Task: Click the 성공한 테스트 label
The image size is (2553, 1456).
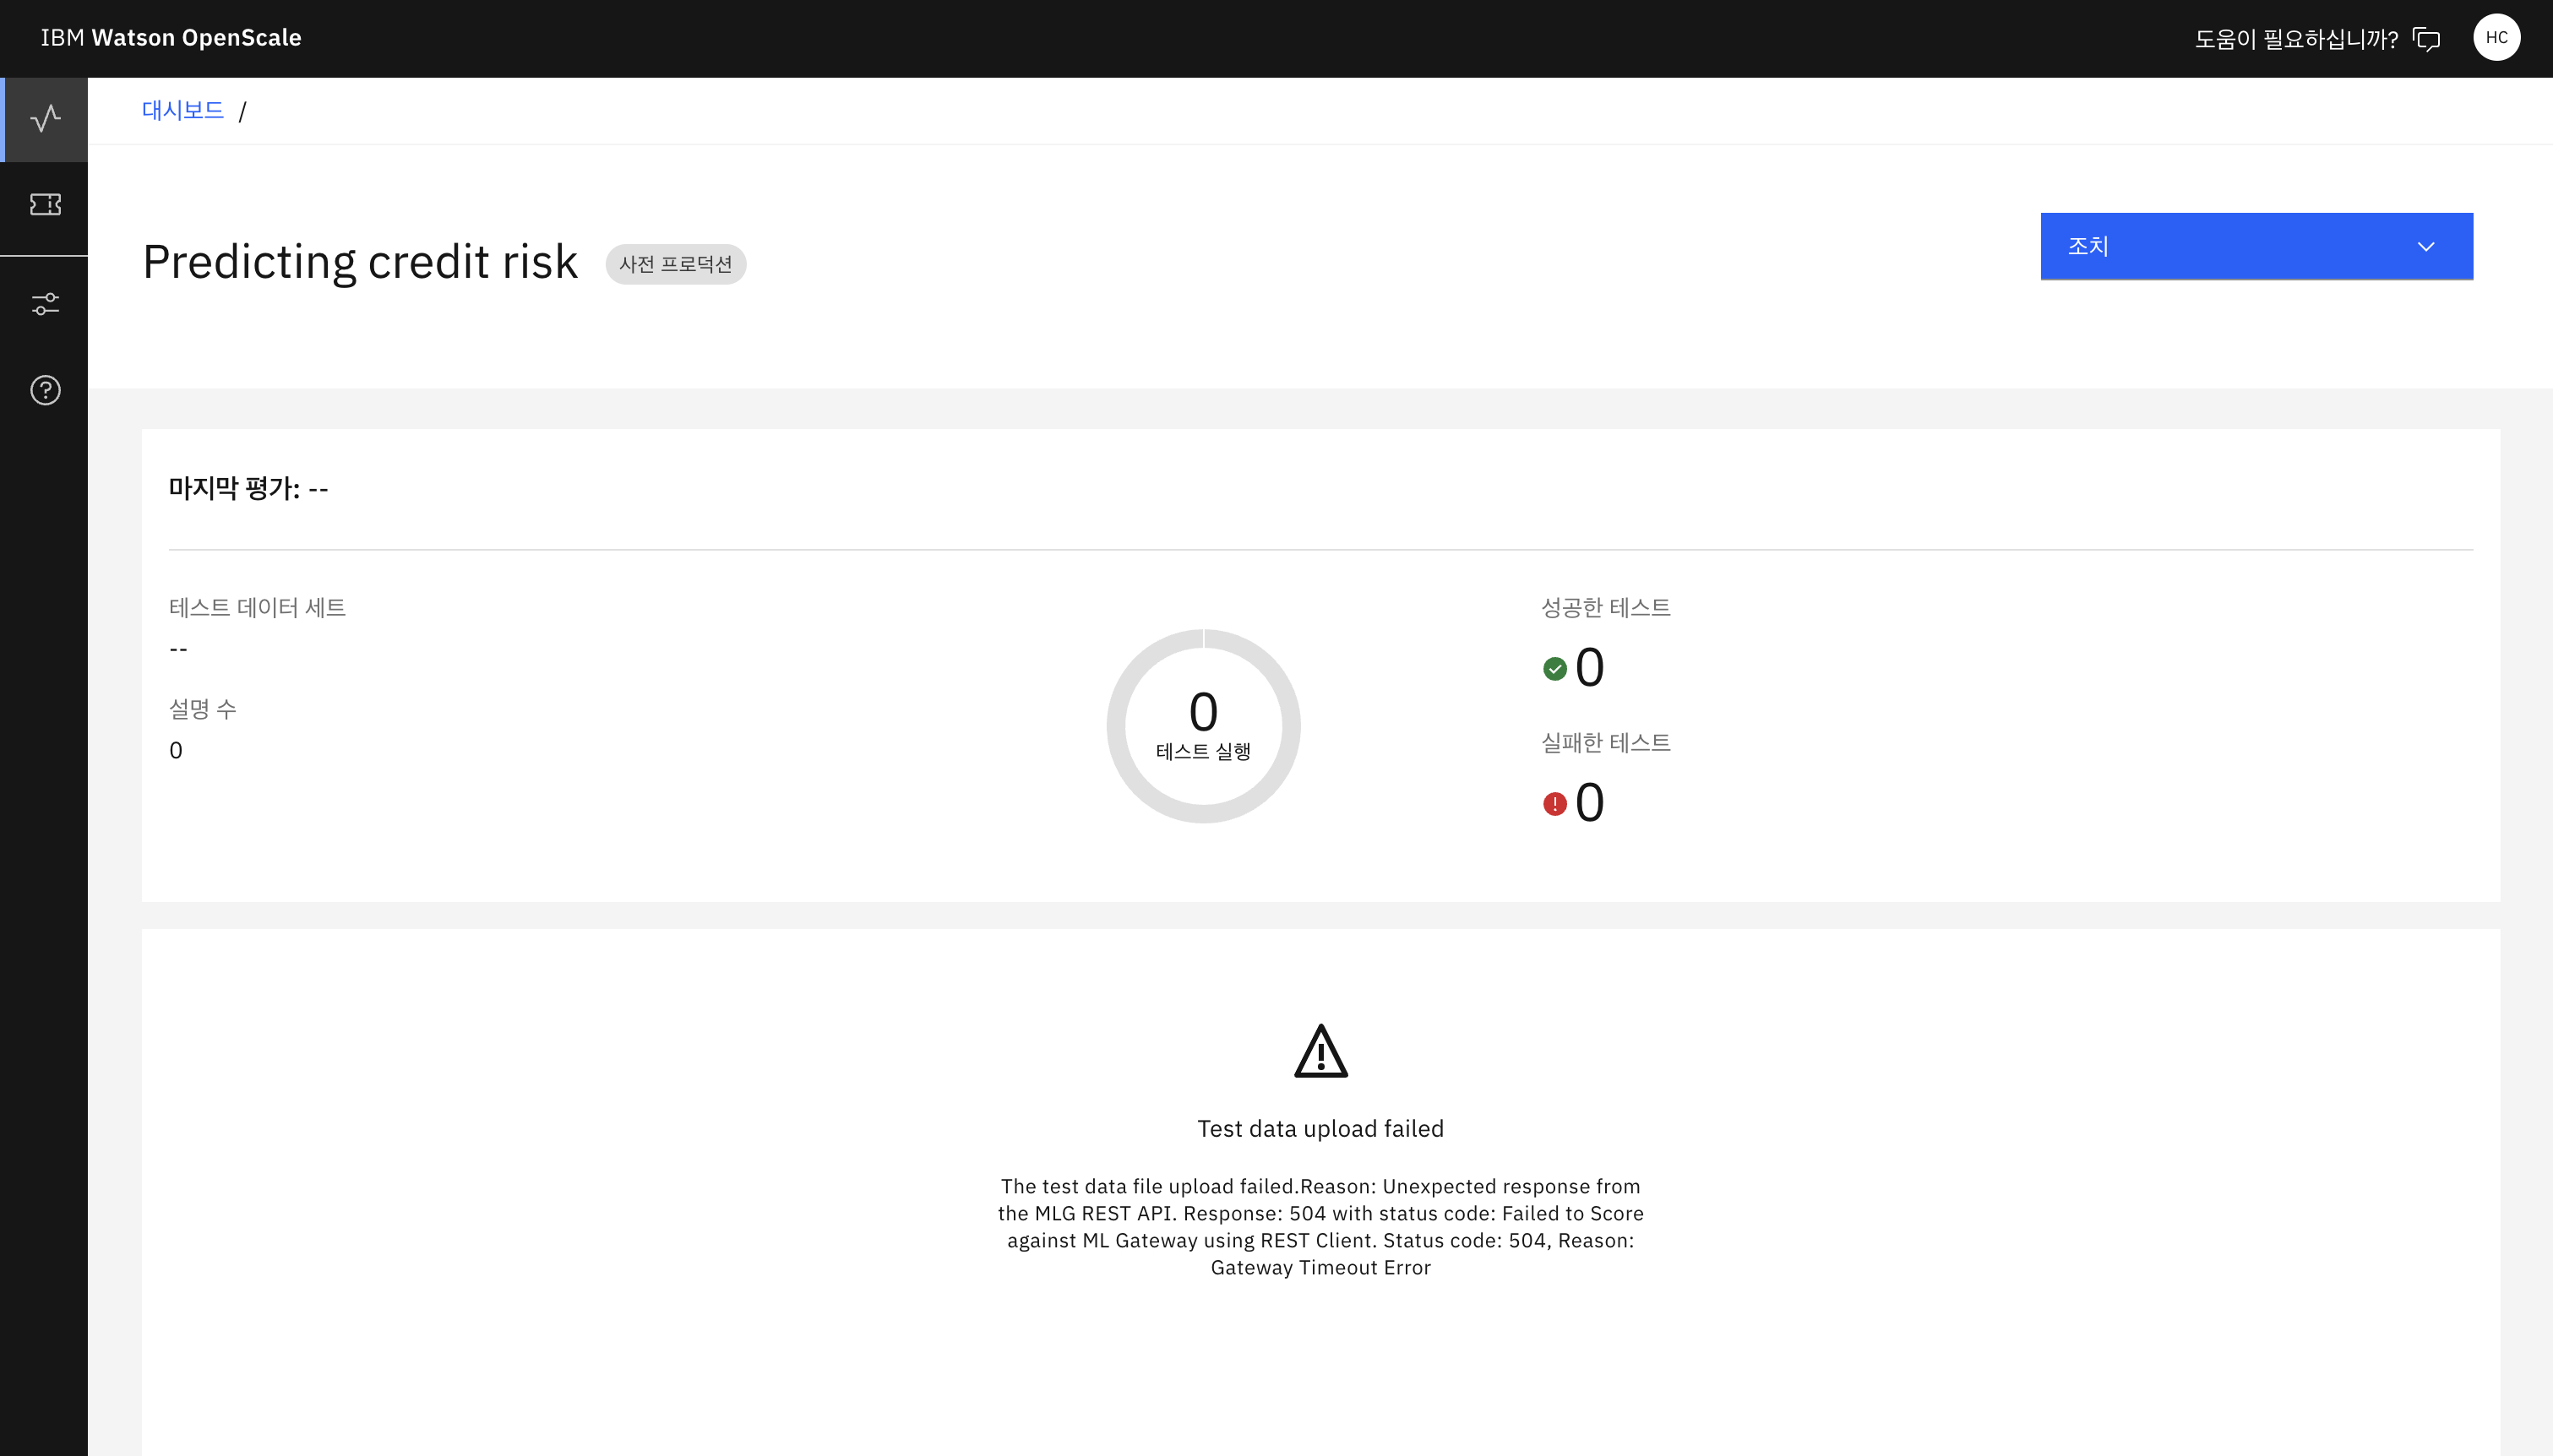Action: coord(1605,607)
